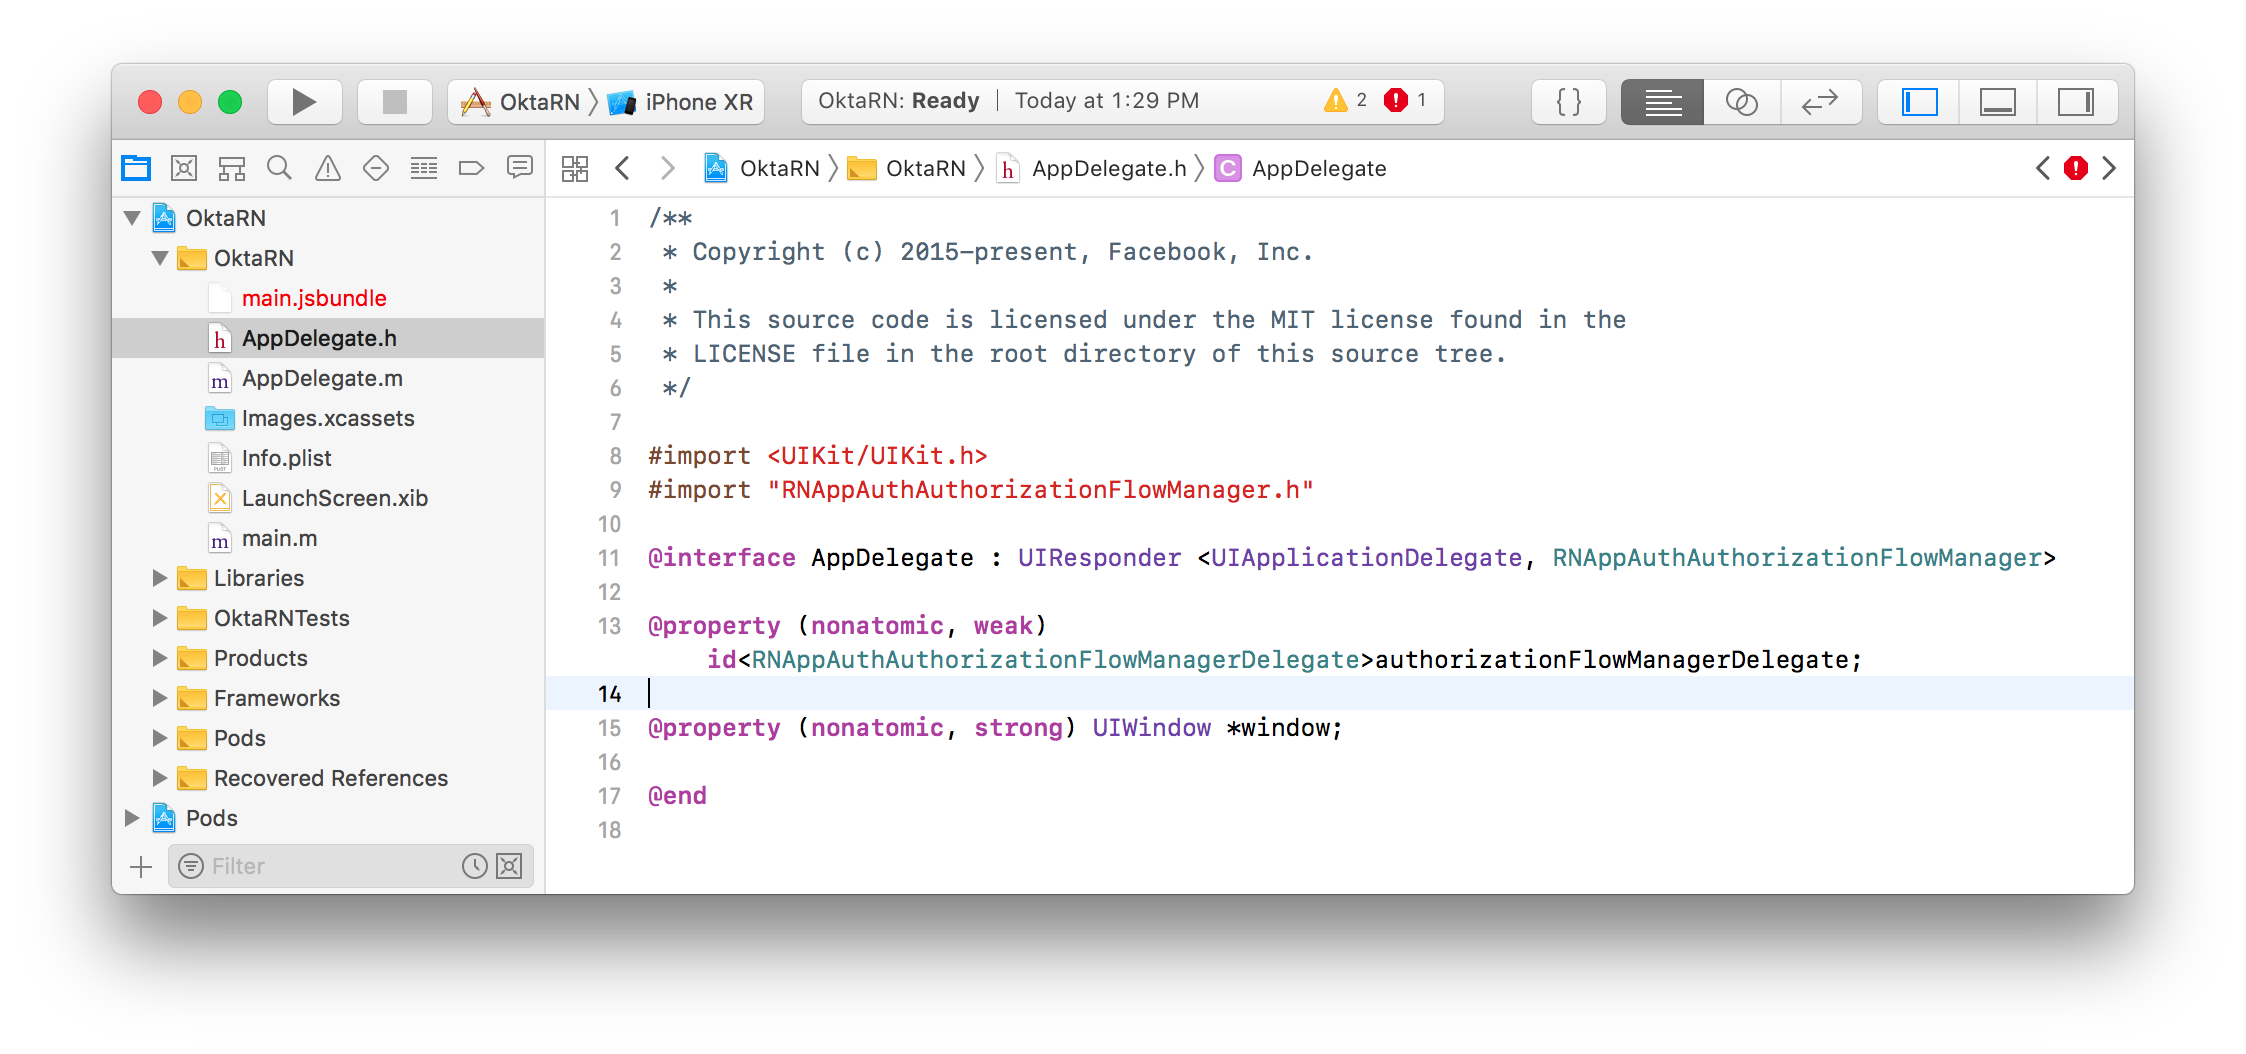Screen dimensions: 2246x1054
Task: Click the Run (play) button
Action: 304,102
